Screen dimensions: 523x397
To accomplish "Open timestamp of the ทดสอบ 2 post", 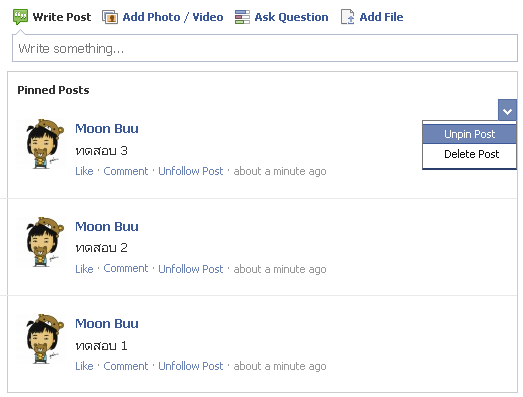I will point(280,269).
